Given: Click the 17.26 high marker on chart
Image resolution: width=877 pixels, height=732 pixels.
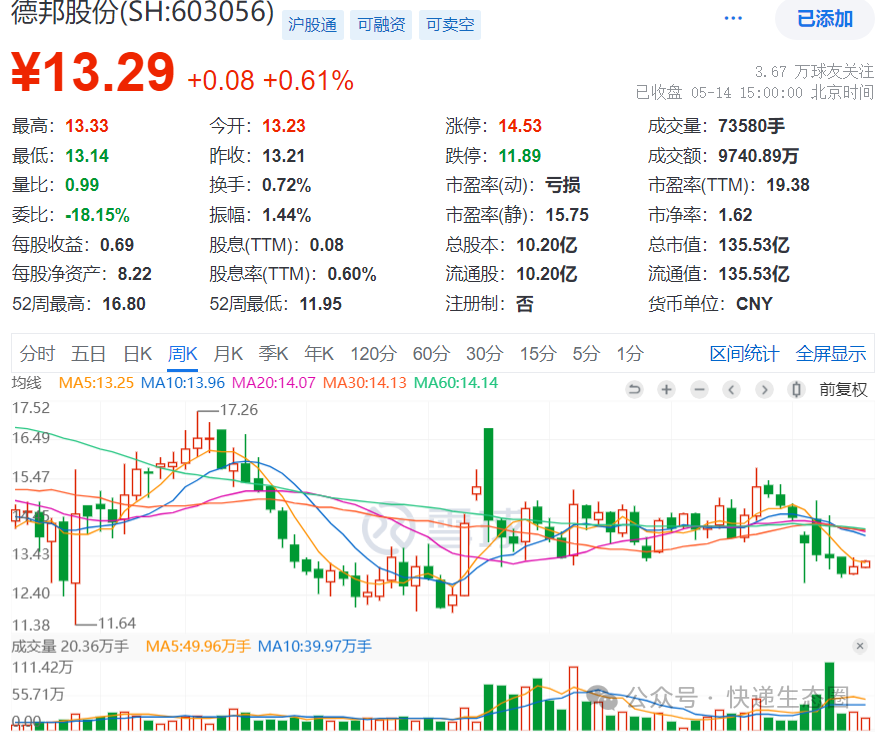Looking at the screenshot, I should [x=239, y=410].
